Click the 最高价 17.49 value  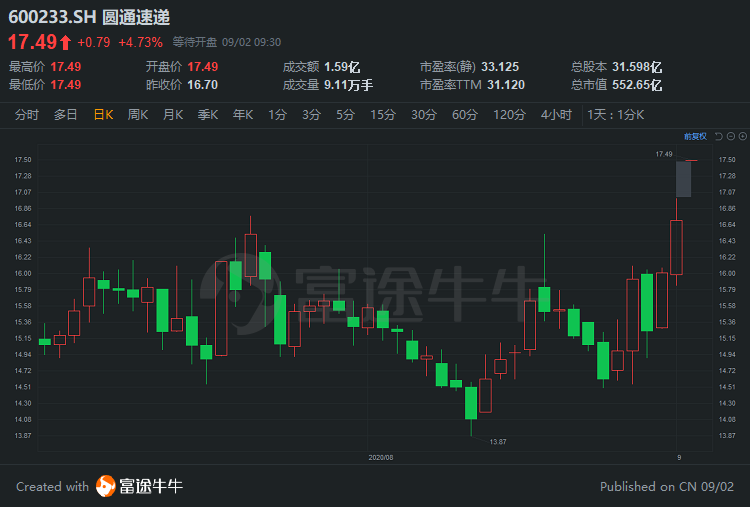[66, 67]
